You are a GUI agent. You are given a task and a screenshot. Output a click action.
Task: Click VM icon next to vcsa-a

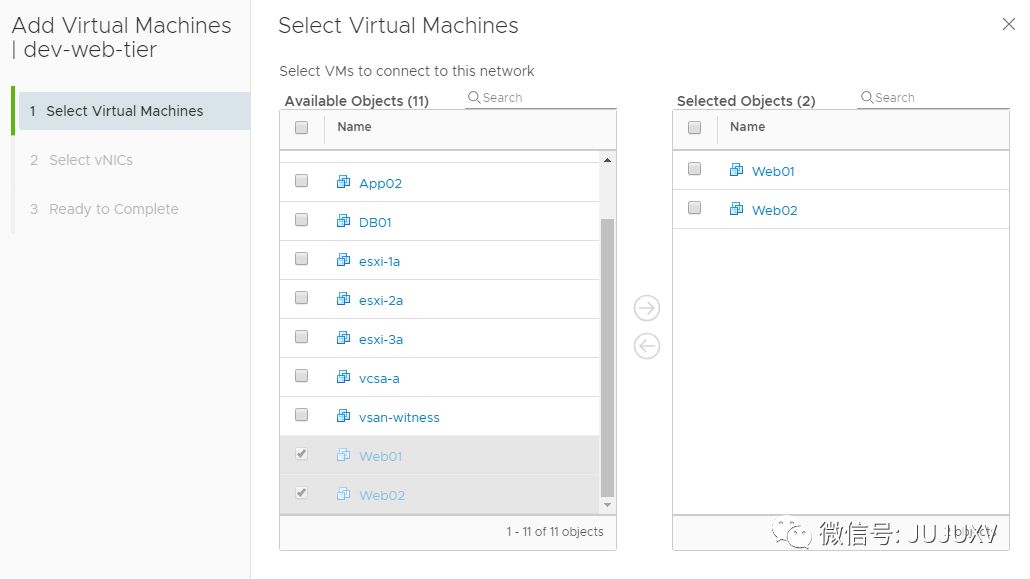344,377
